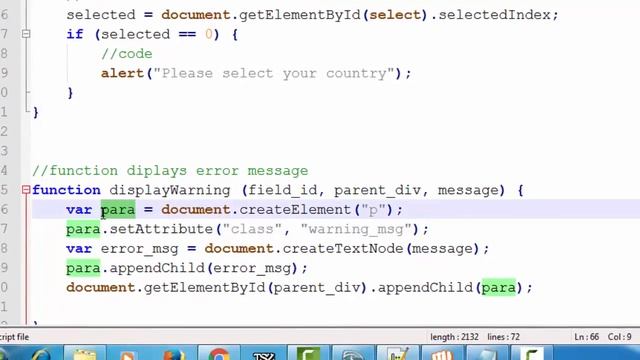Click the 'field_id' parameter
This screenshot has height=360, width=640.
point(282,190)
